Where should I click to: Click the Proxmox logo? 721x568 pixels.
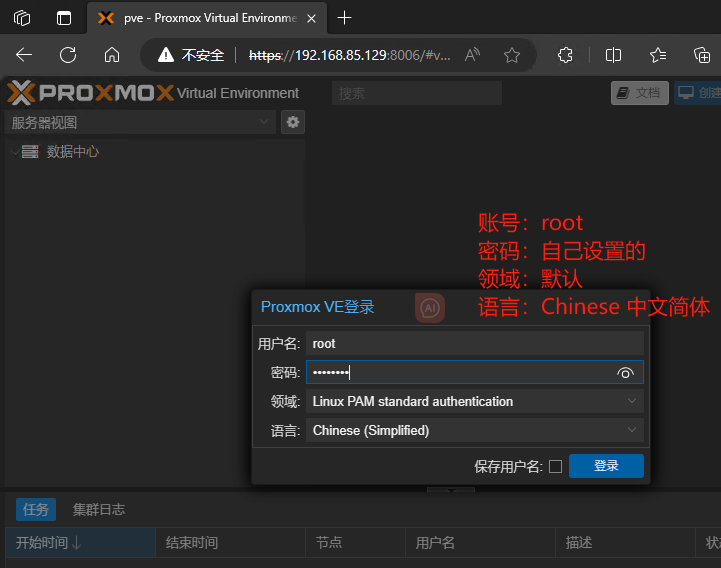coord(90,92)
